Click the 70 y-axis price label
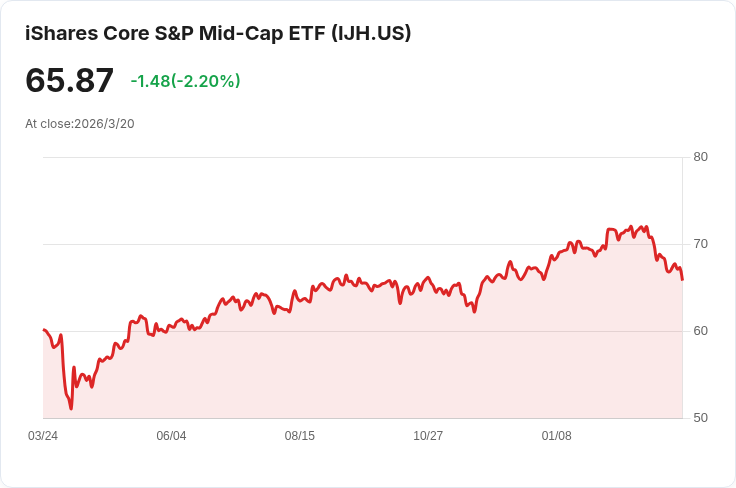736x488 pixels. [x=700, y=244]
